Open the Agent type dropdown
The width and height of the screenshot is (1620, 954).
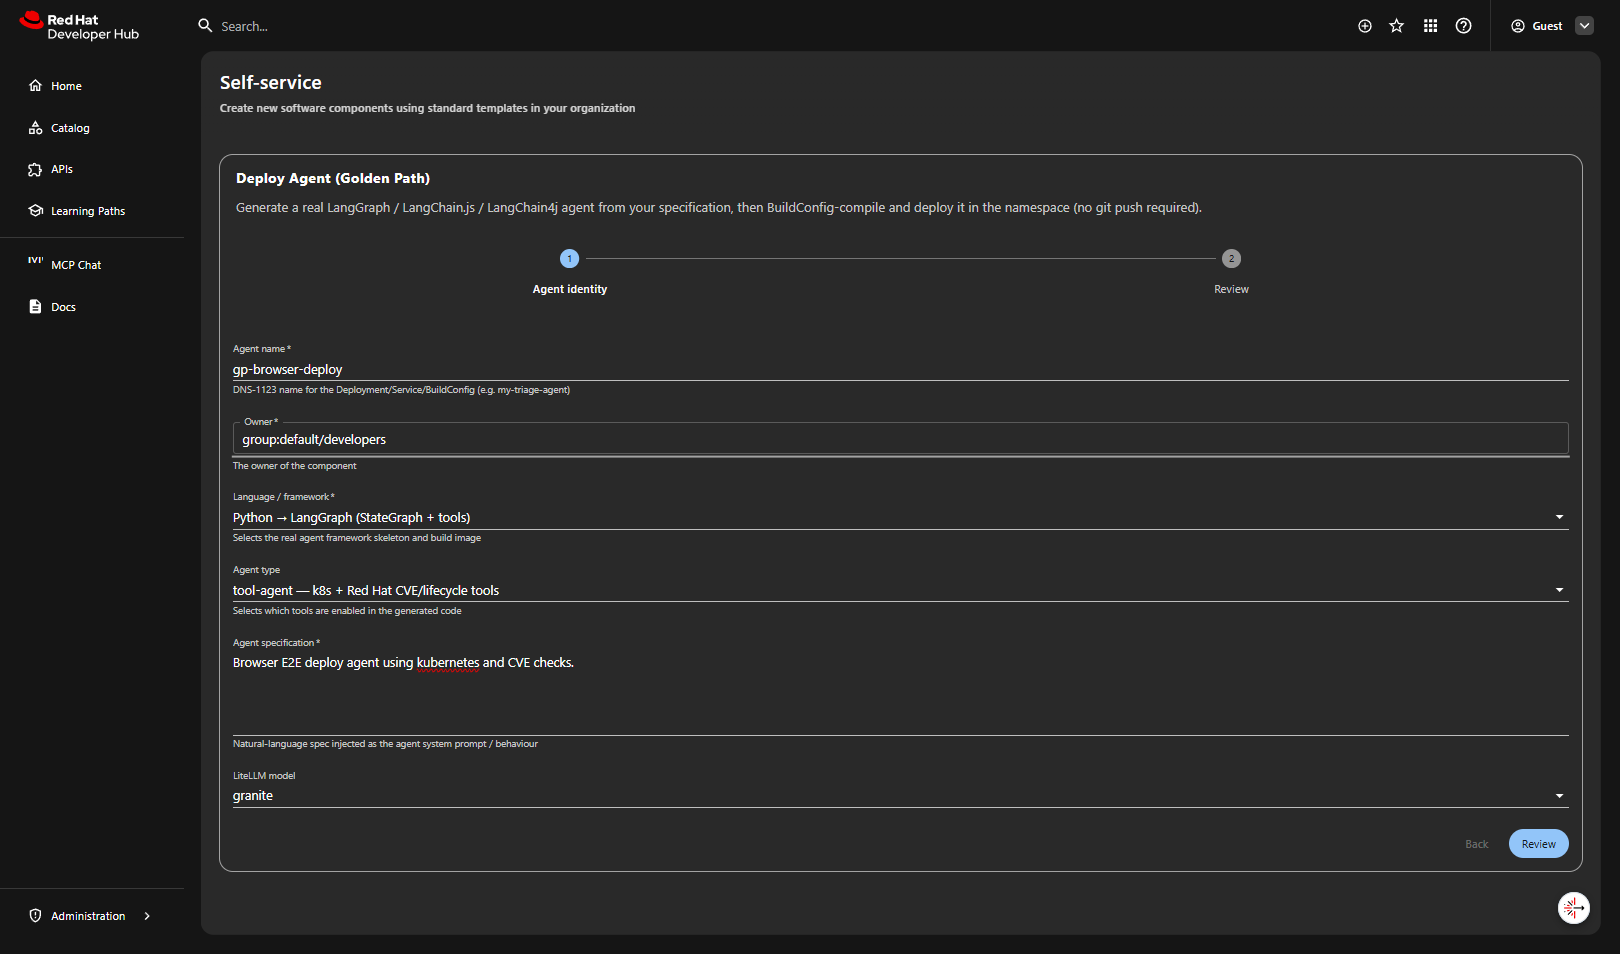[x=900, y=590]
